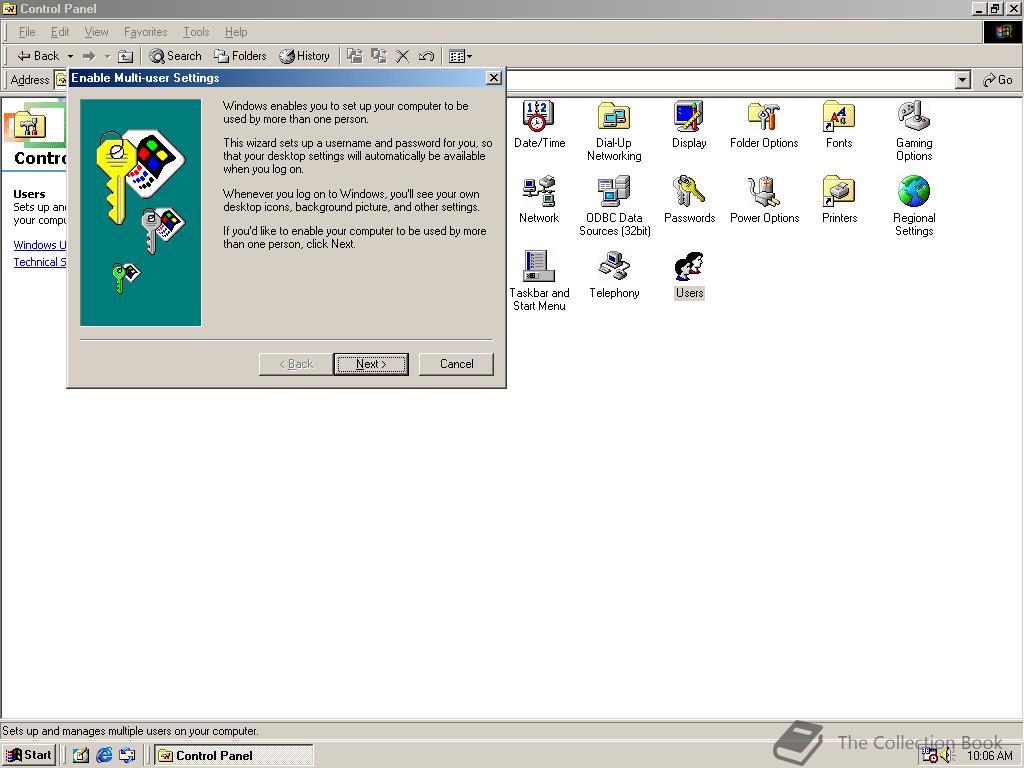1024x768 pixels.
Task: Launch Internet Explorer from Quick Launch
Action: click(104, 756)
